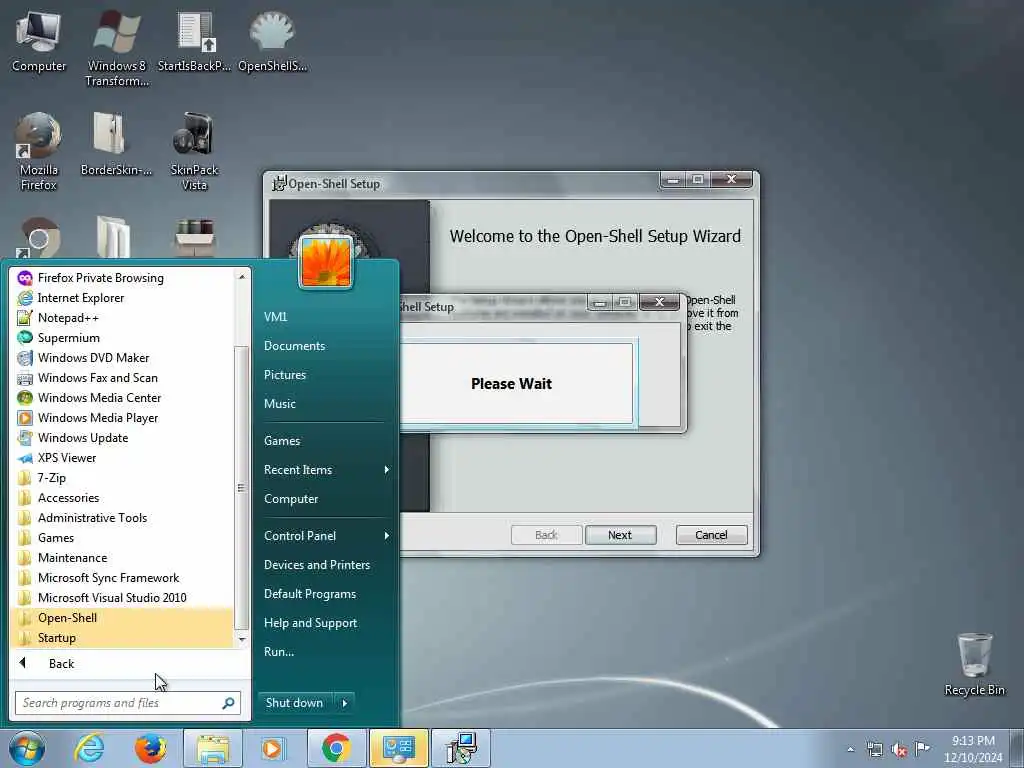The image size is (1024, 768).
Task: Expand the 7-Zip folder
Action: tap(122, 477)
